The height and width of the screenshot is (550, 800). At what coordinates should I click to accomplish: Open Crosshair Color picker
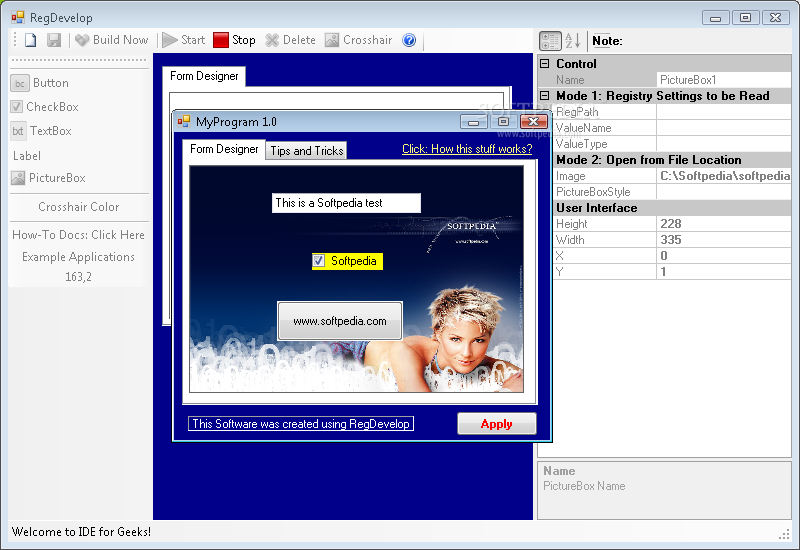coord(79,207)
